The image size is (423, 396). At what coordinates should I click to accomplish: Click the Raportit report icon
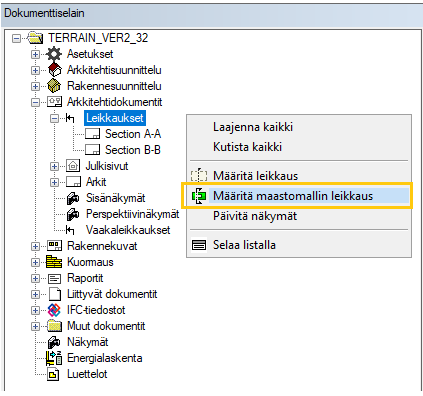54,278
